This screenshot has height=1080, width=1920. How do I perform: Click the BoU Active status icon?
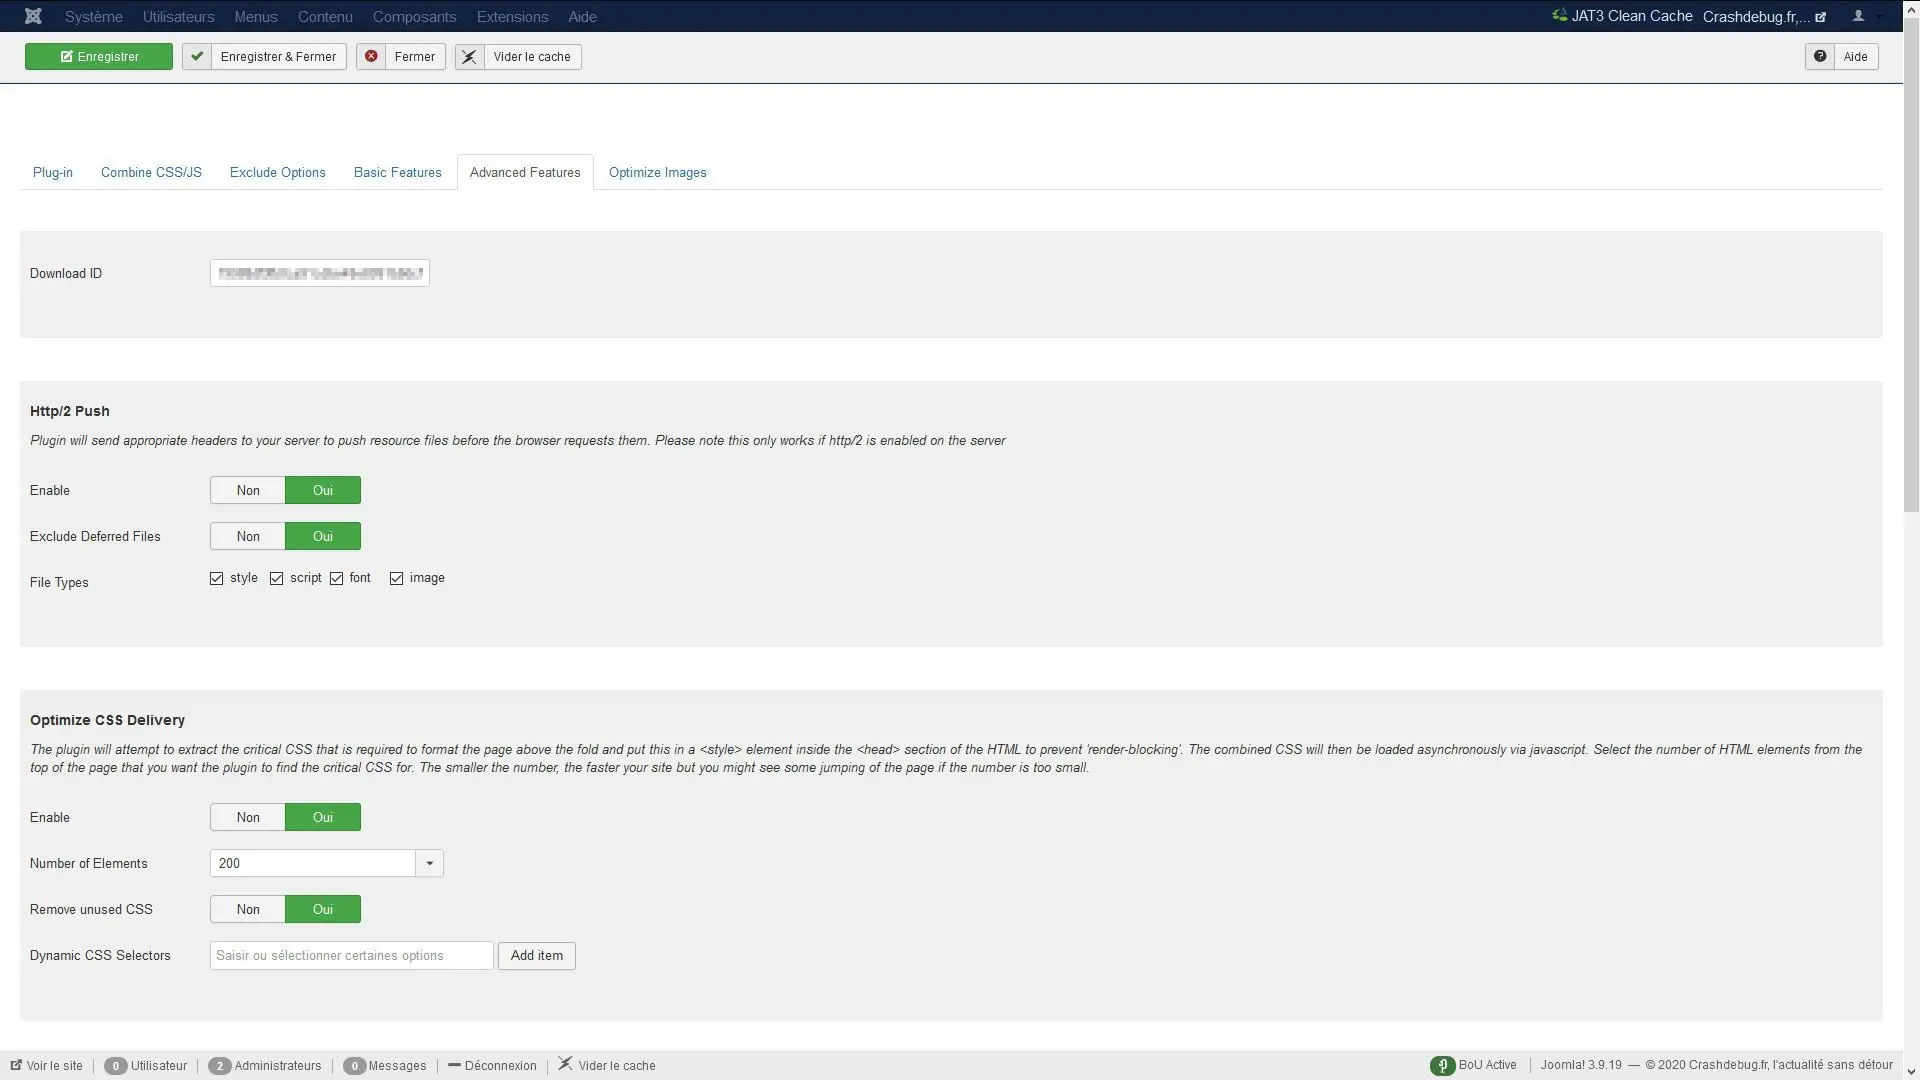1442,1066
